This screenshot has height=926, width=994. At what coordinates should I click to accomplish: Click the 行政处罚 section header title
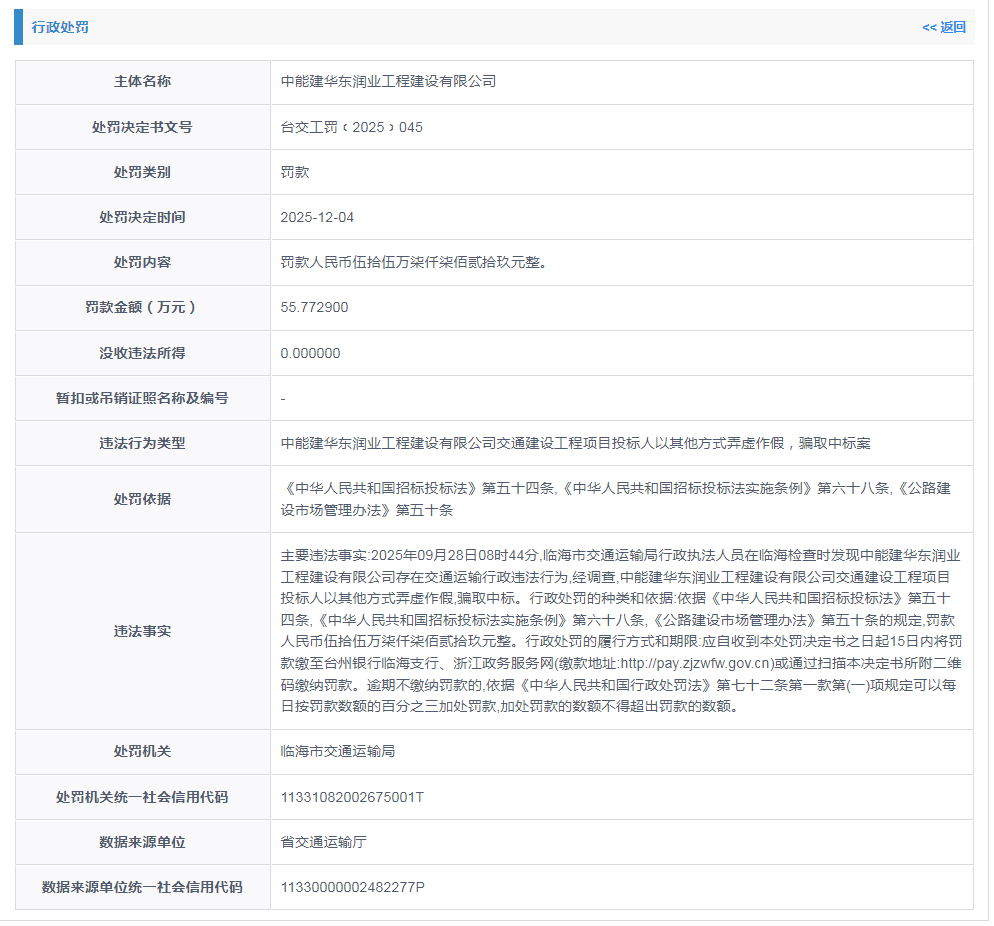click(60, 27)
